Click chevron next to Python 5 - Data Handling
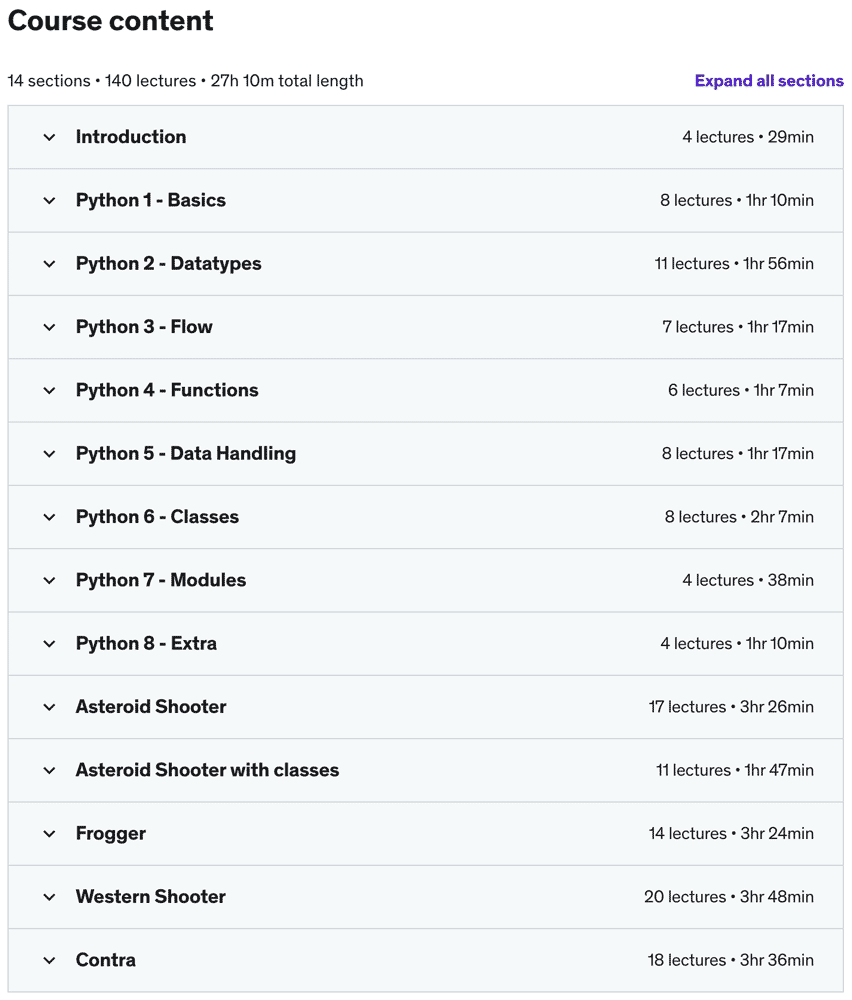The width and height of the screenshot is (852, 1000). (49, 454)
